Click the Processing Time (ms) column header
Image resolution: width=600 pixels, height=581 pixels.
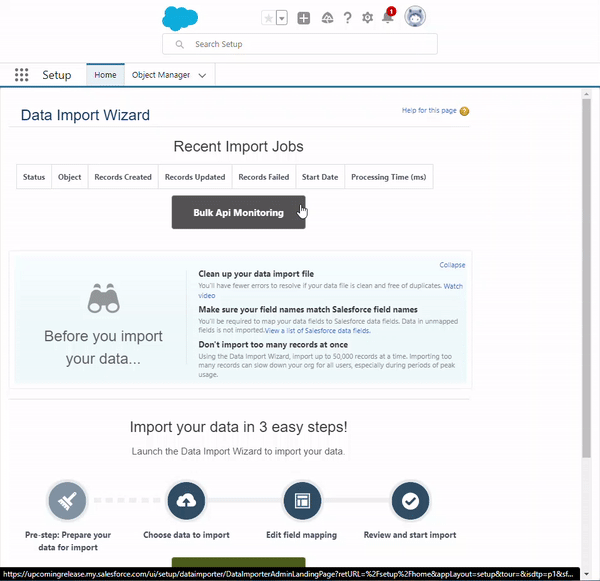tap(389, 177)
